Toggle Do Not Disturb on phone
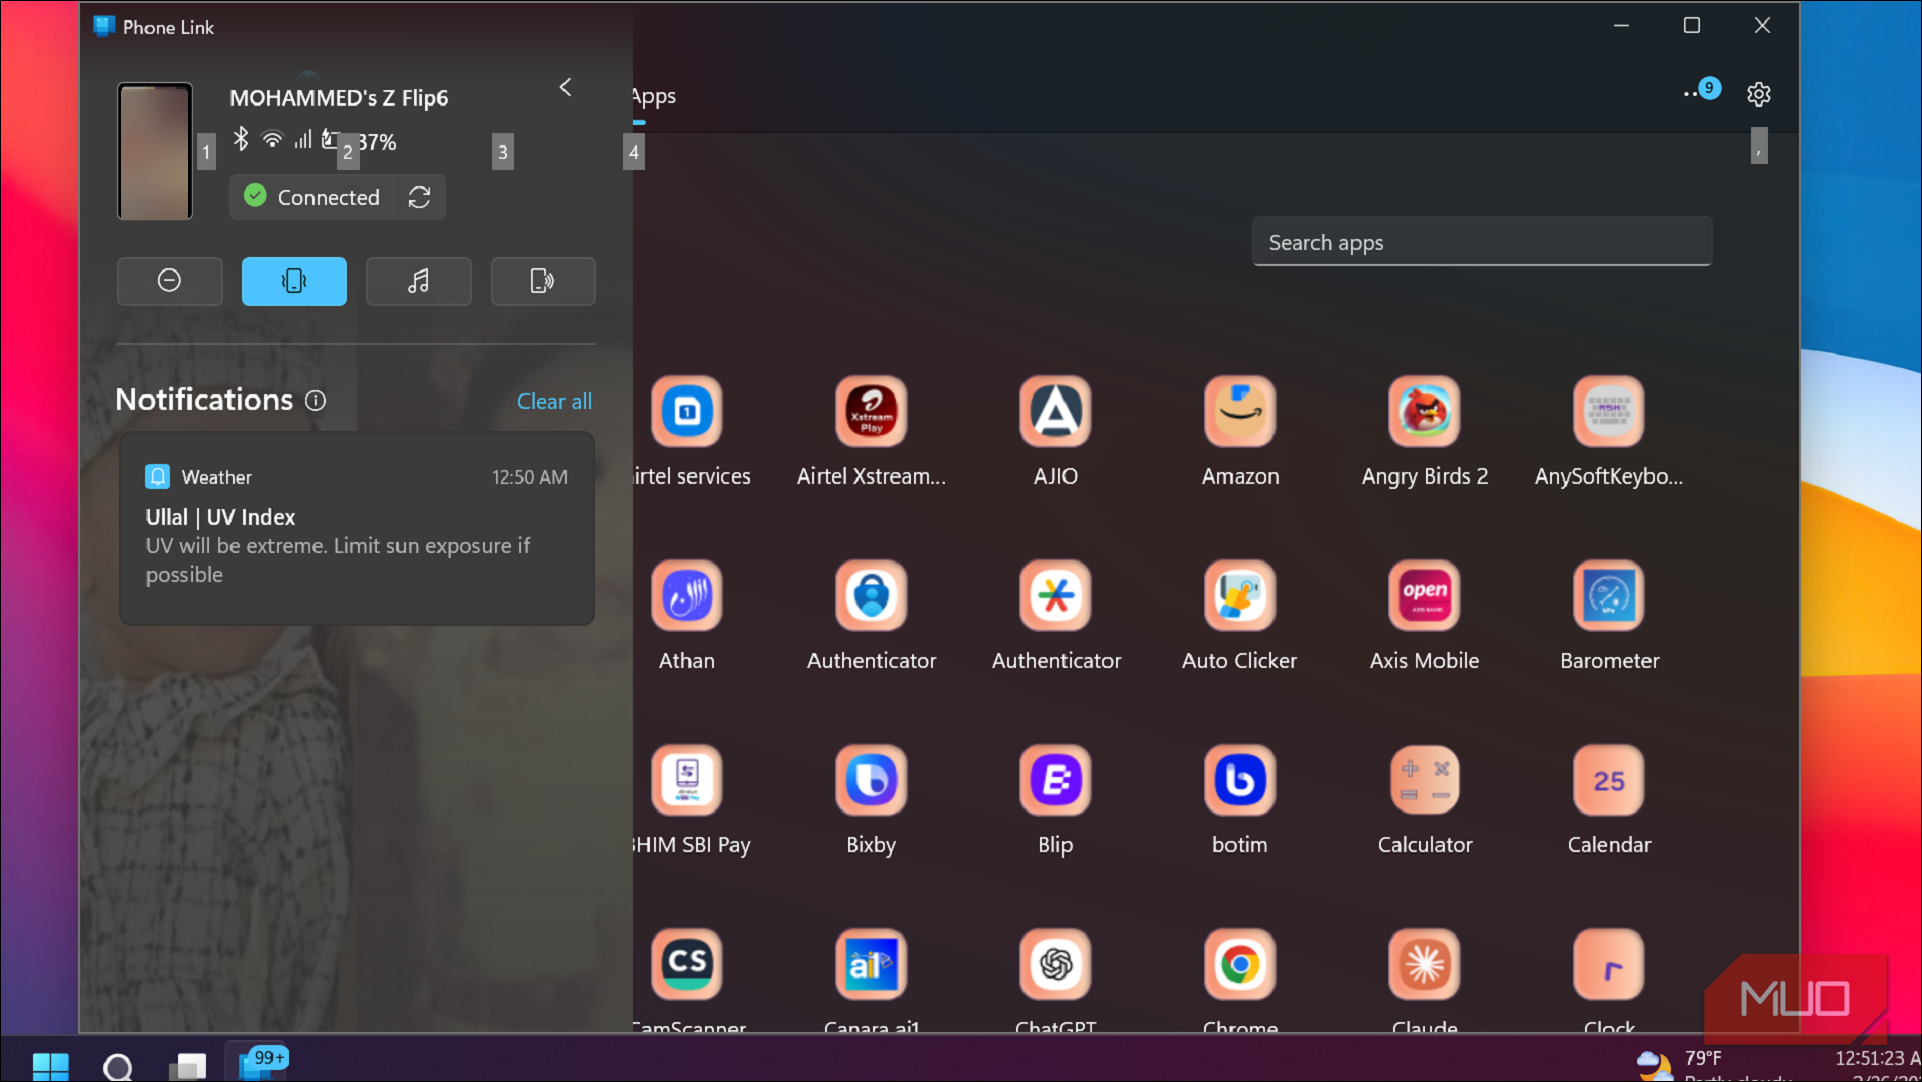Viewport: 1922px width, 1082px height. click(169, 281)
